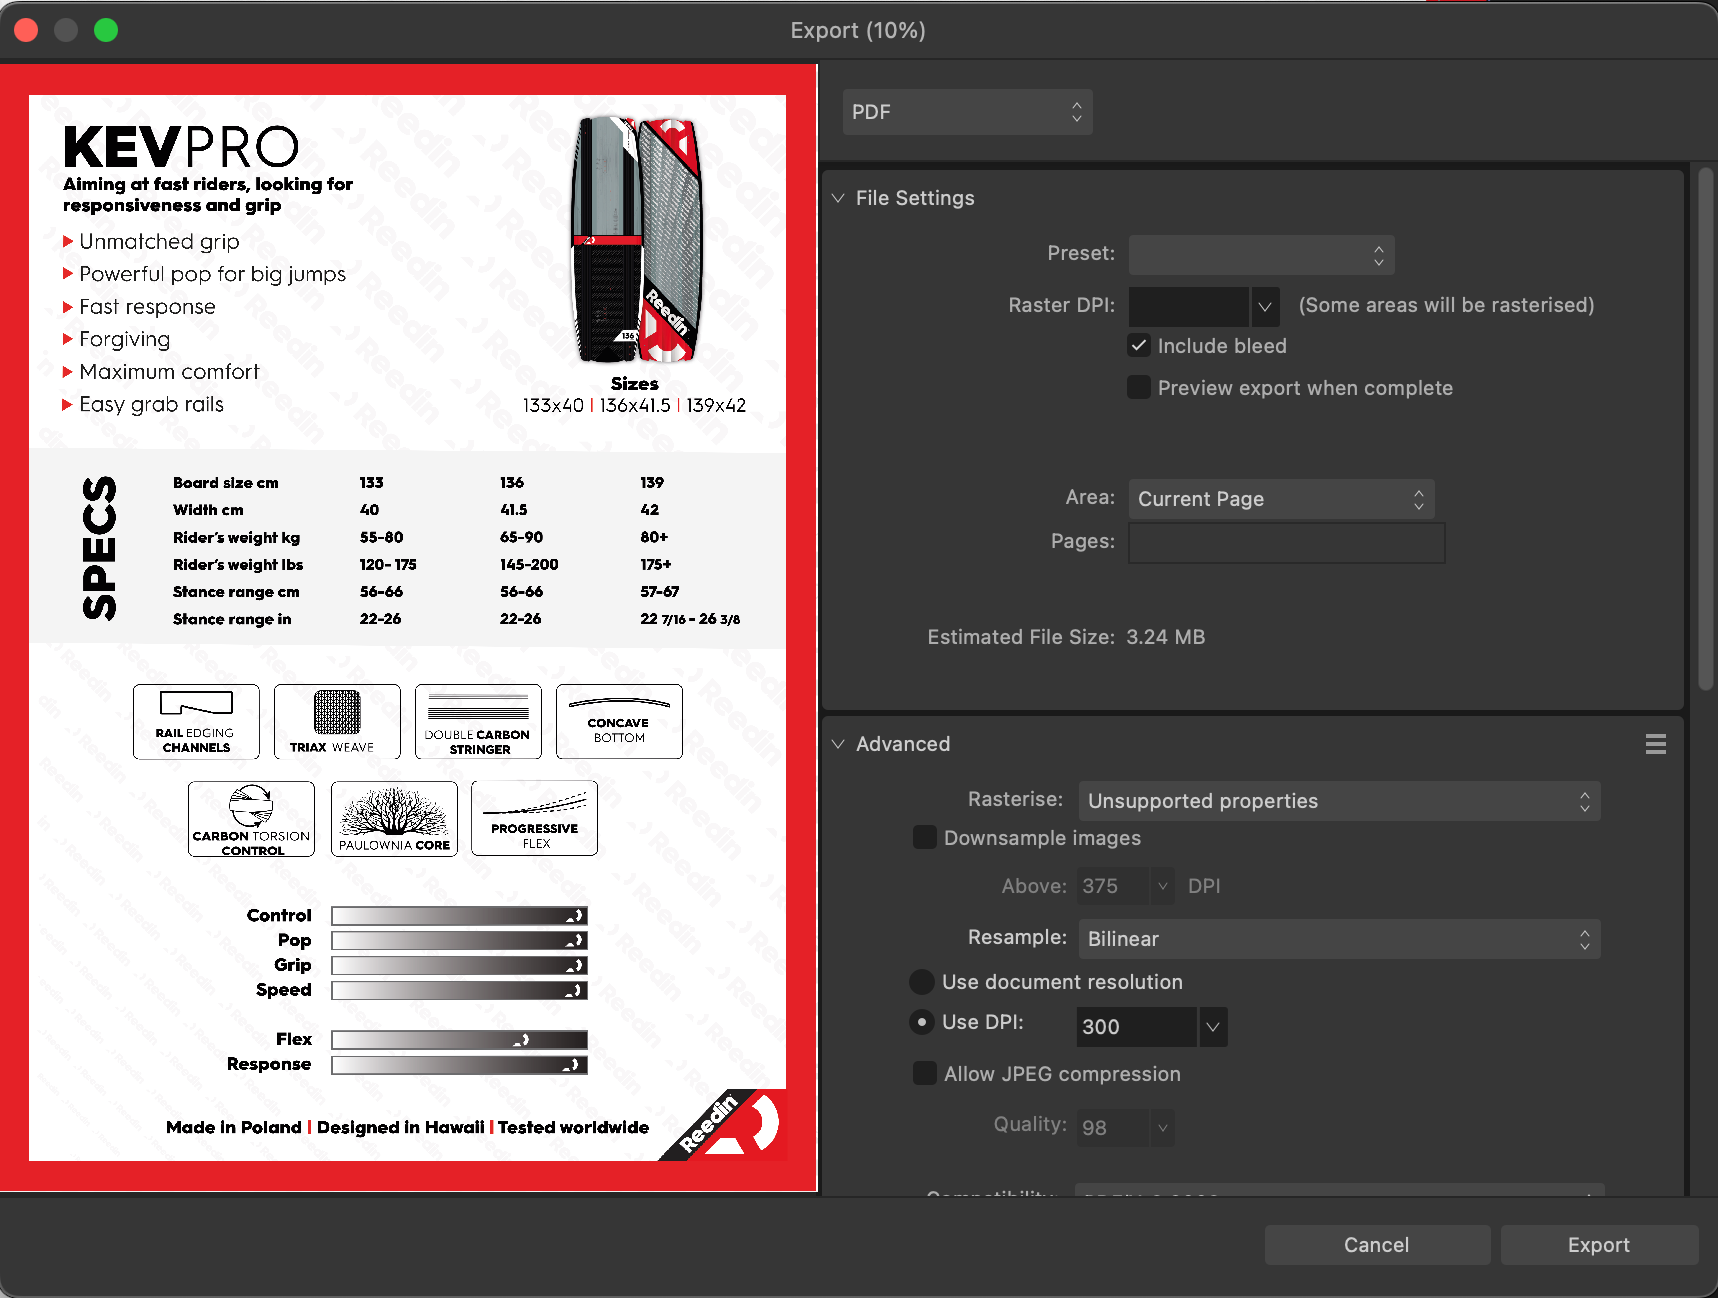Enable the Downsample images checkbox
This screenshot has width=1718, height=1298.
(x=925, y=838)
